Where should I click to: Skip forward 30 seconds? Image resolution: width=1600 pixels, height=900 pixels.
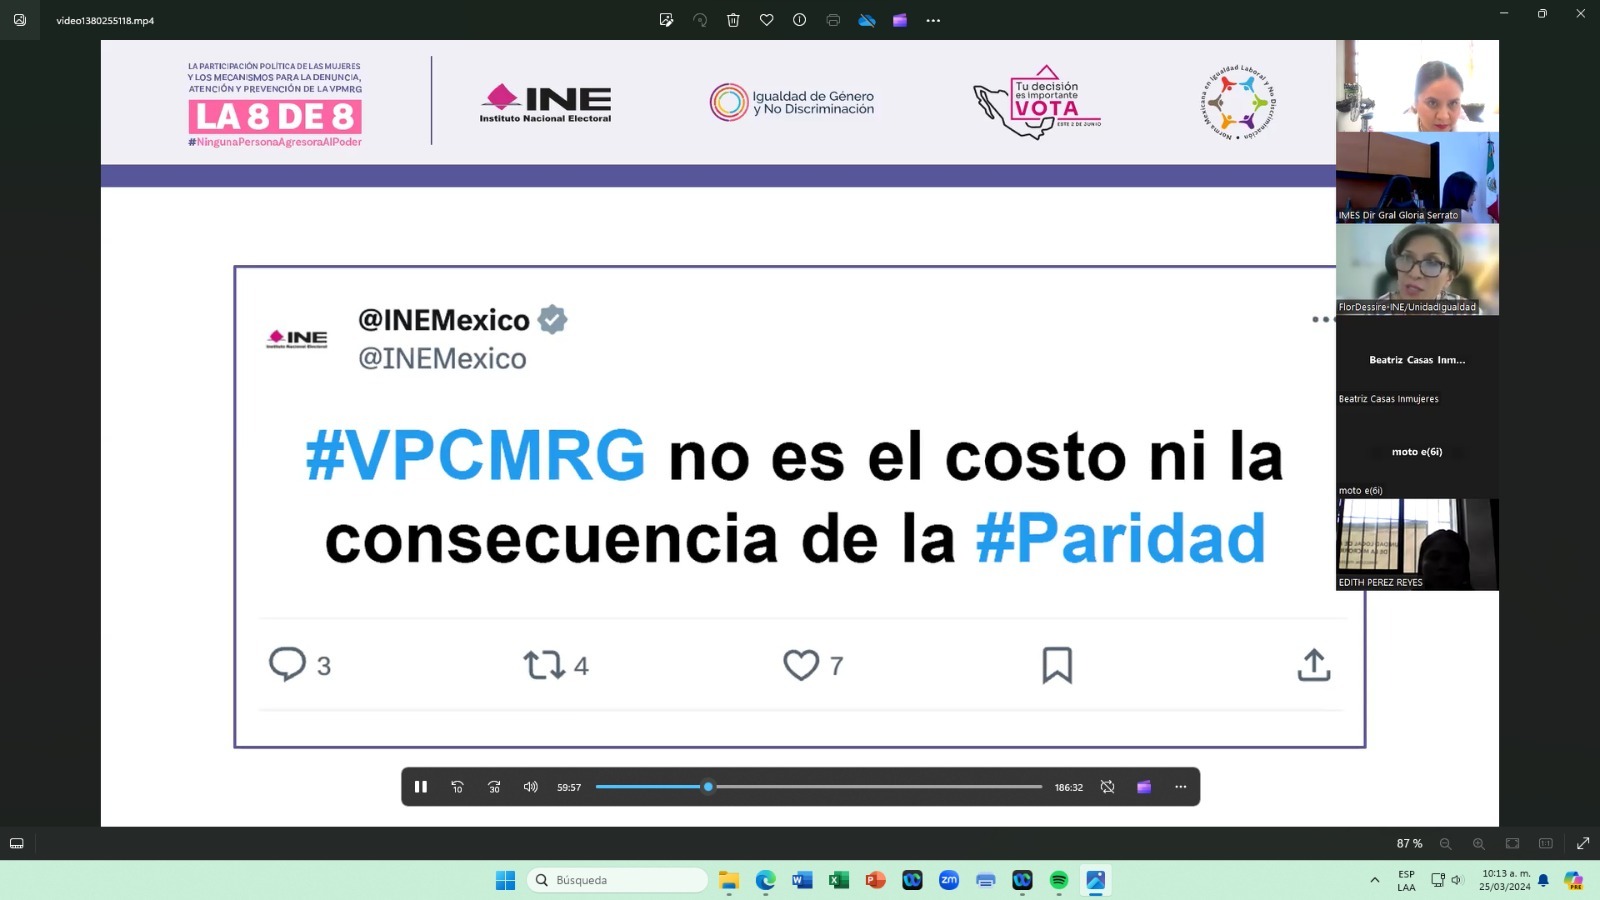click(x=494, y=787)
